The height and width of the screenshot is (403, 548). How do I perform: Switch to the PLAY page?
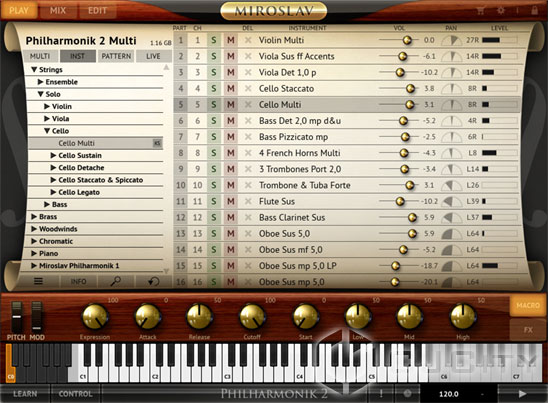19,10
